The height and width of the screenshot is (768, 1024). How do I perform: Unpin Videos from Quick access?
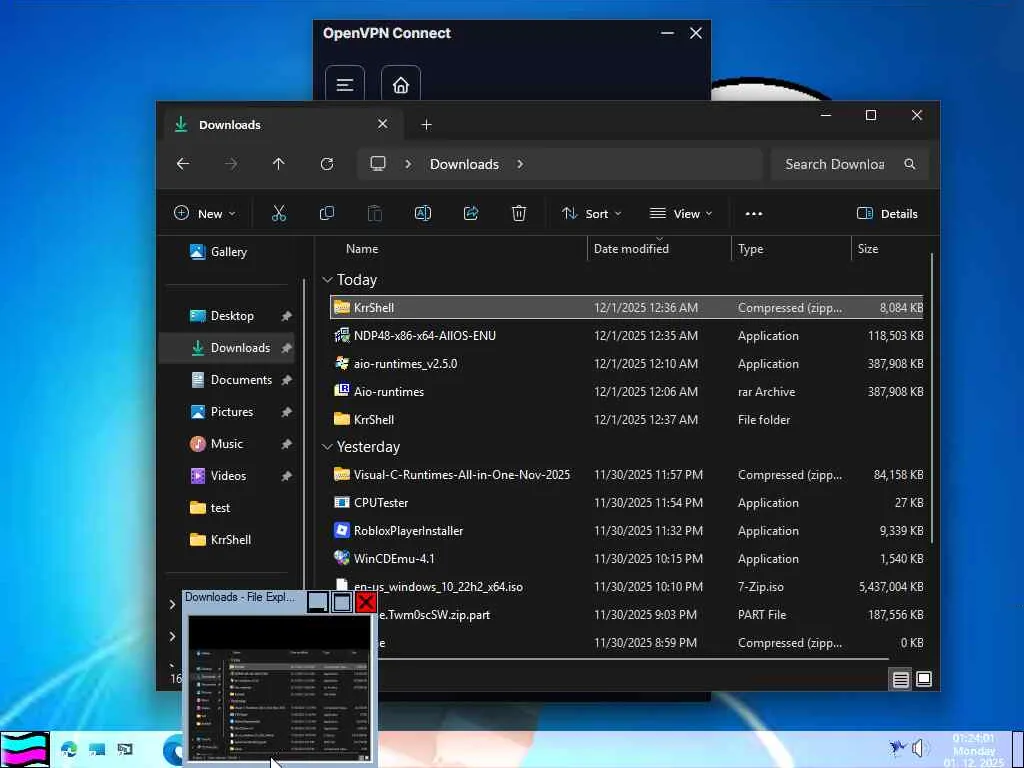click(286, 476)
